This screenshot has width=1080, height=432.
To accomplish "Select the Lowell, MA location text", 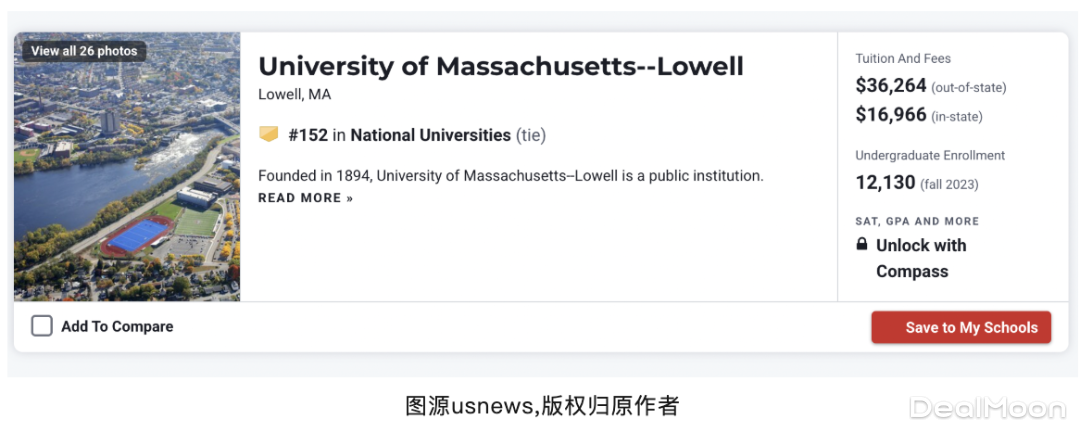I will pos(294,95).
